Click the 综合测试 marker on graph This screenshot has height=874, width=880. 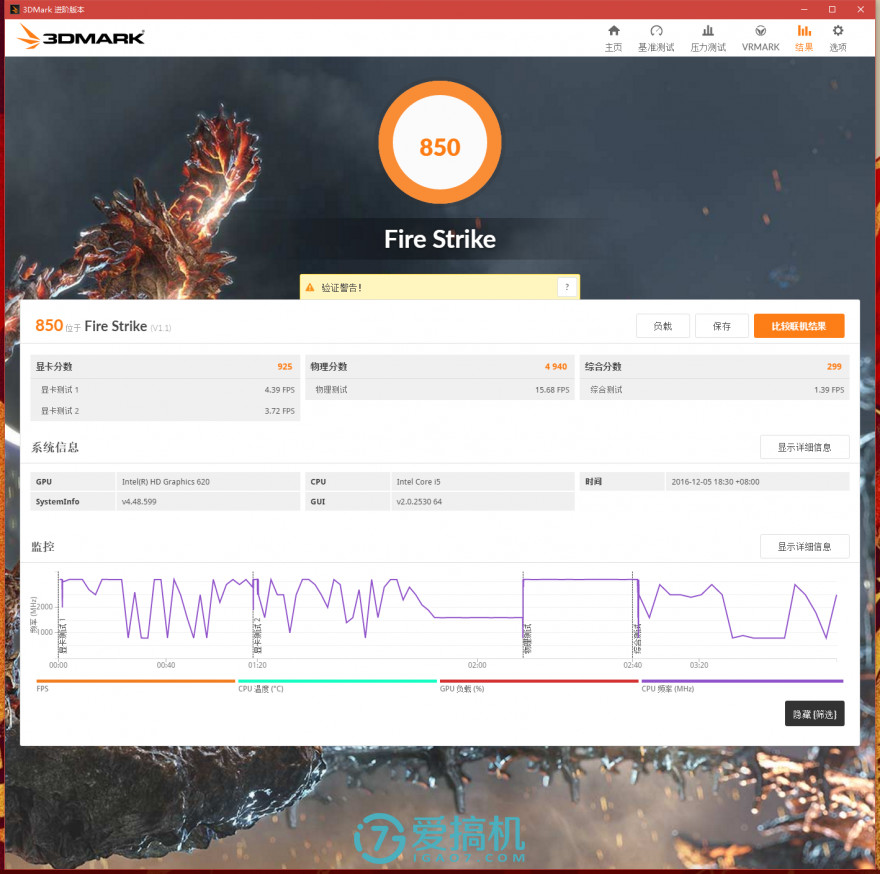pyautogui.click(x=637, y=639)
